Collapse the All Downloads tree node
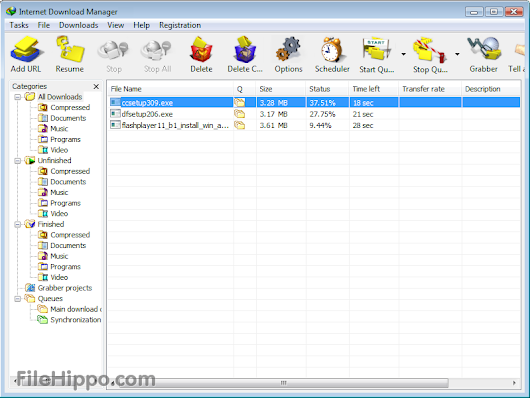The width and height of the screenshot is (530, 398). (x=18, y=97)
